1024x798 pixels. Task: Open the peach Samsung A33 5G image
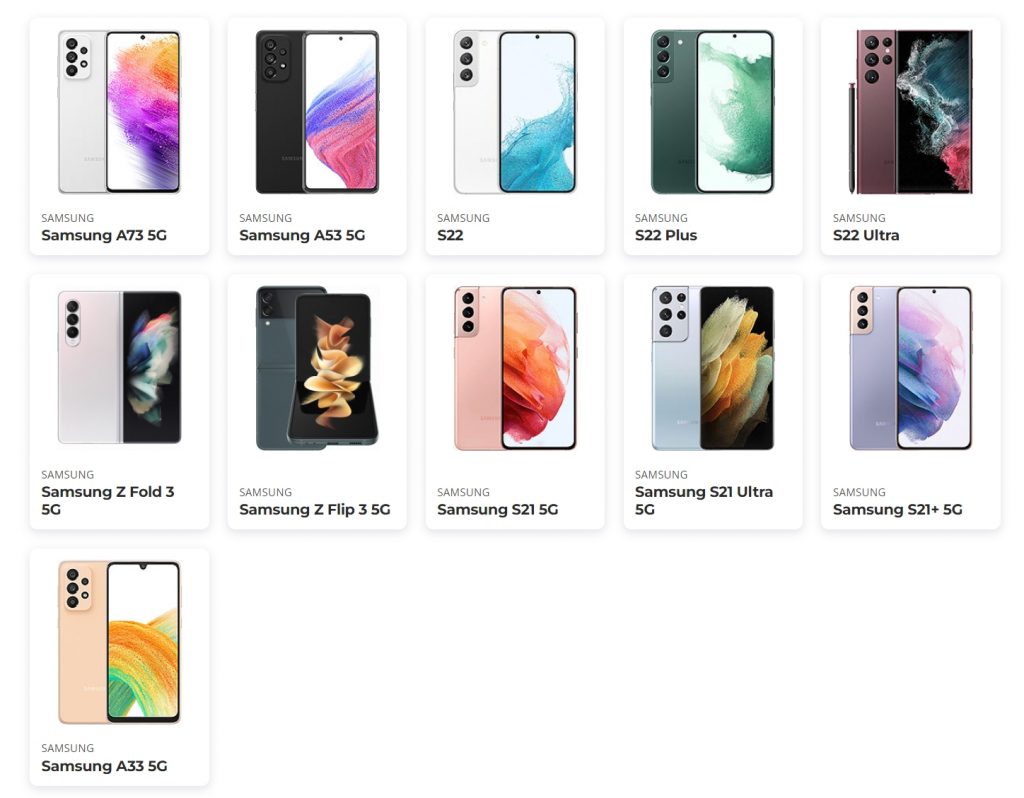[x=119, y=642]
